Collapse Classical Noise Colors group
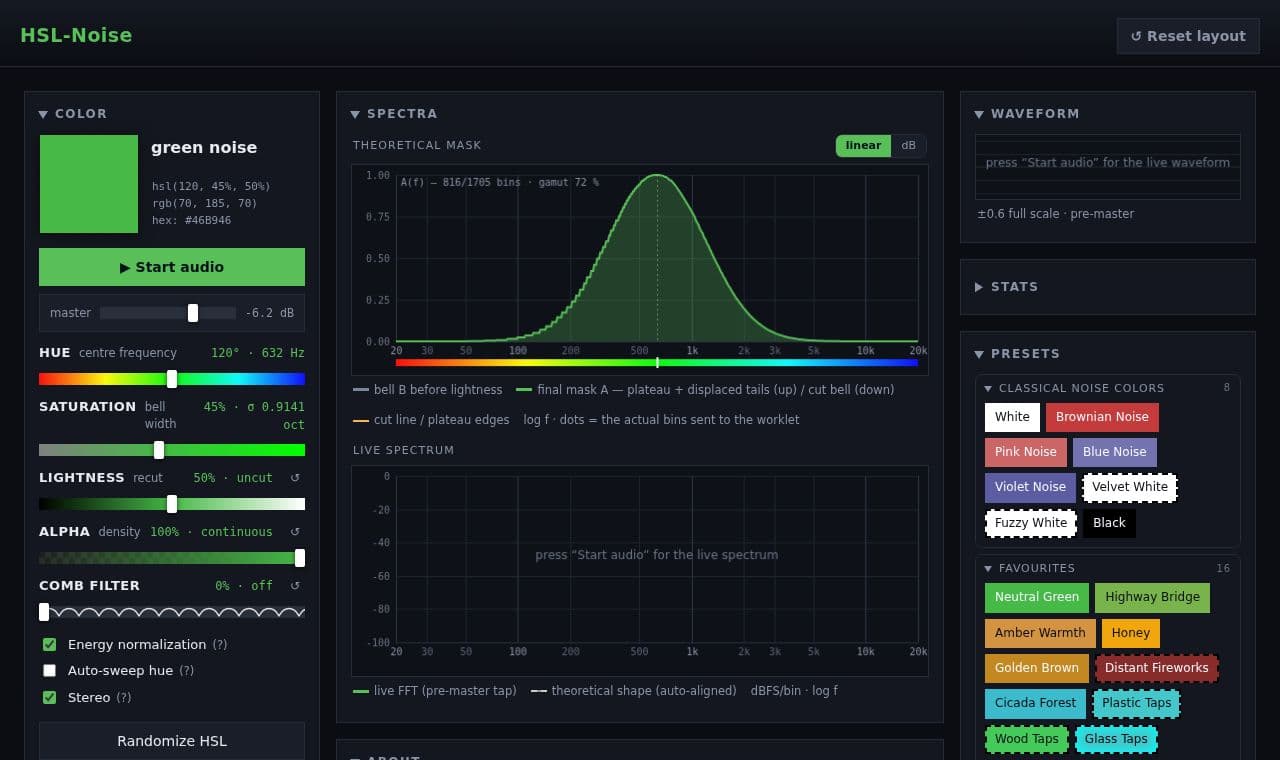 pos(988,388)
